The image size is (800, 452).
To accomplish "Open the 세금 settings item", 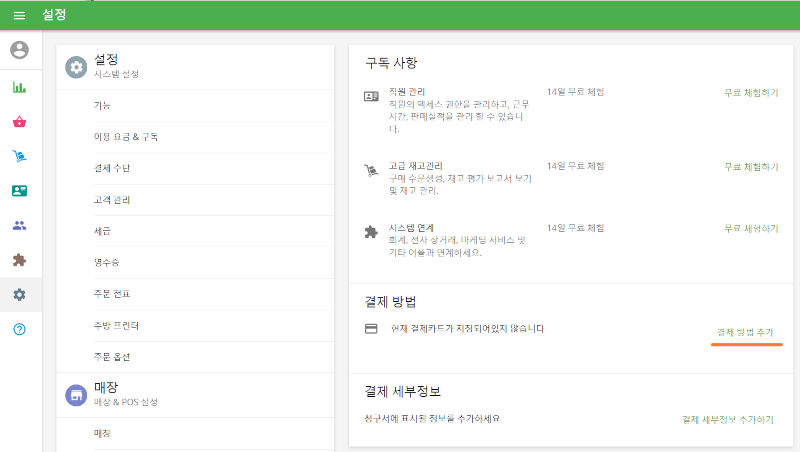I will click(102, 231).
